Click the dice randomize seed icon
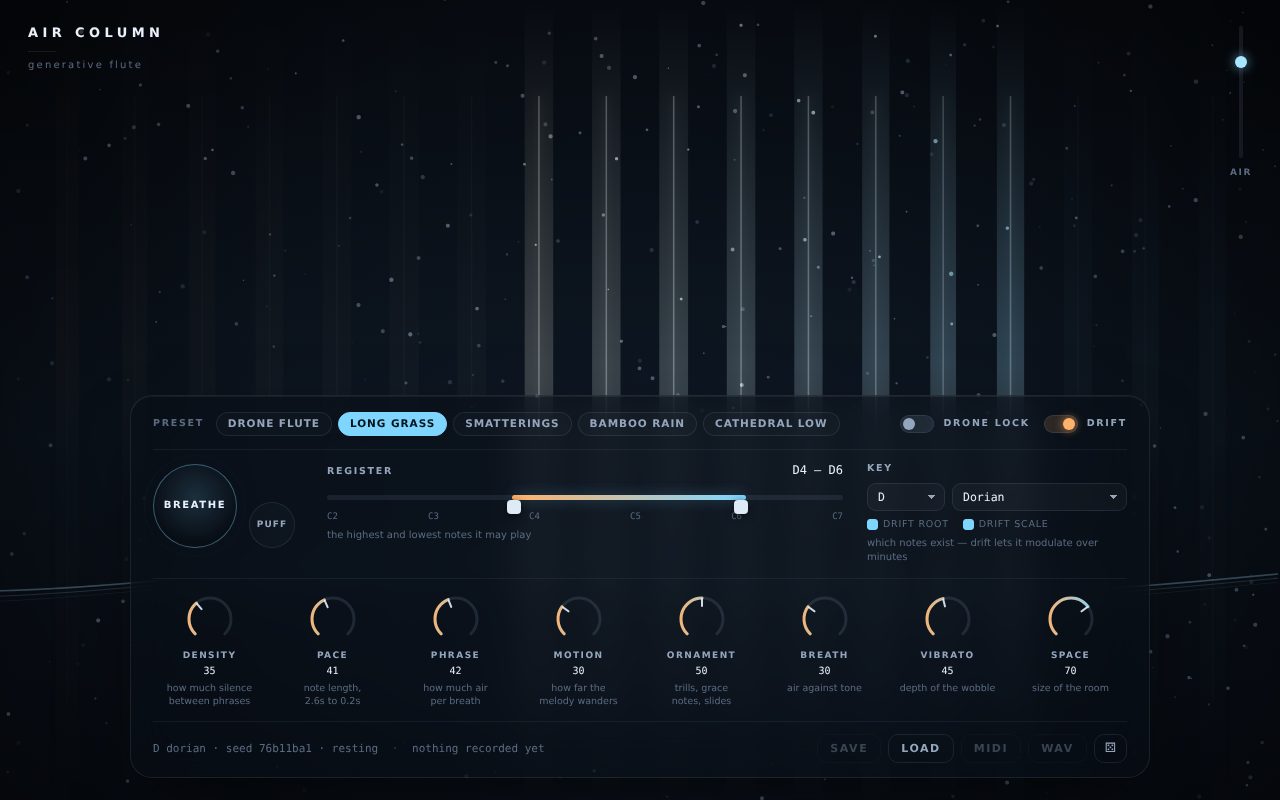The width and height of the screenshot is (1280, 800). [1110, 748]
